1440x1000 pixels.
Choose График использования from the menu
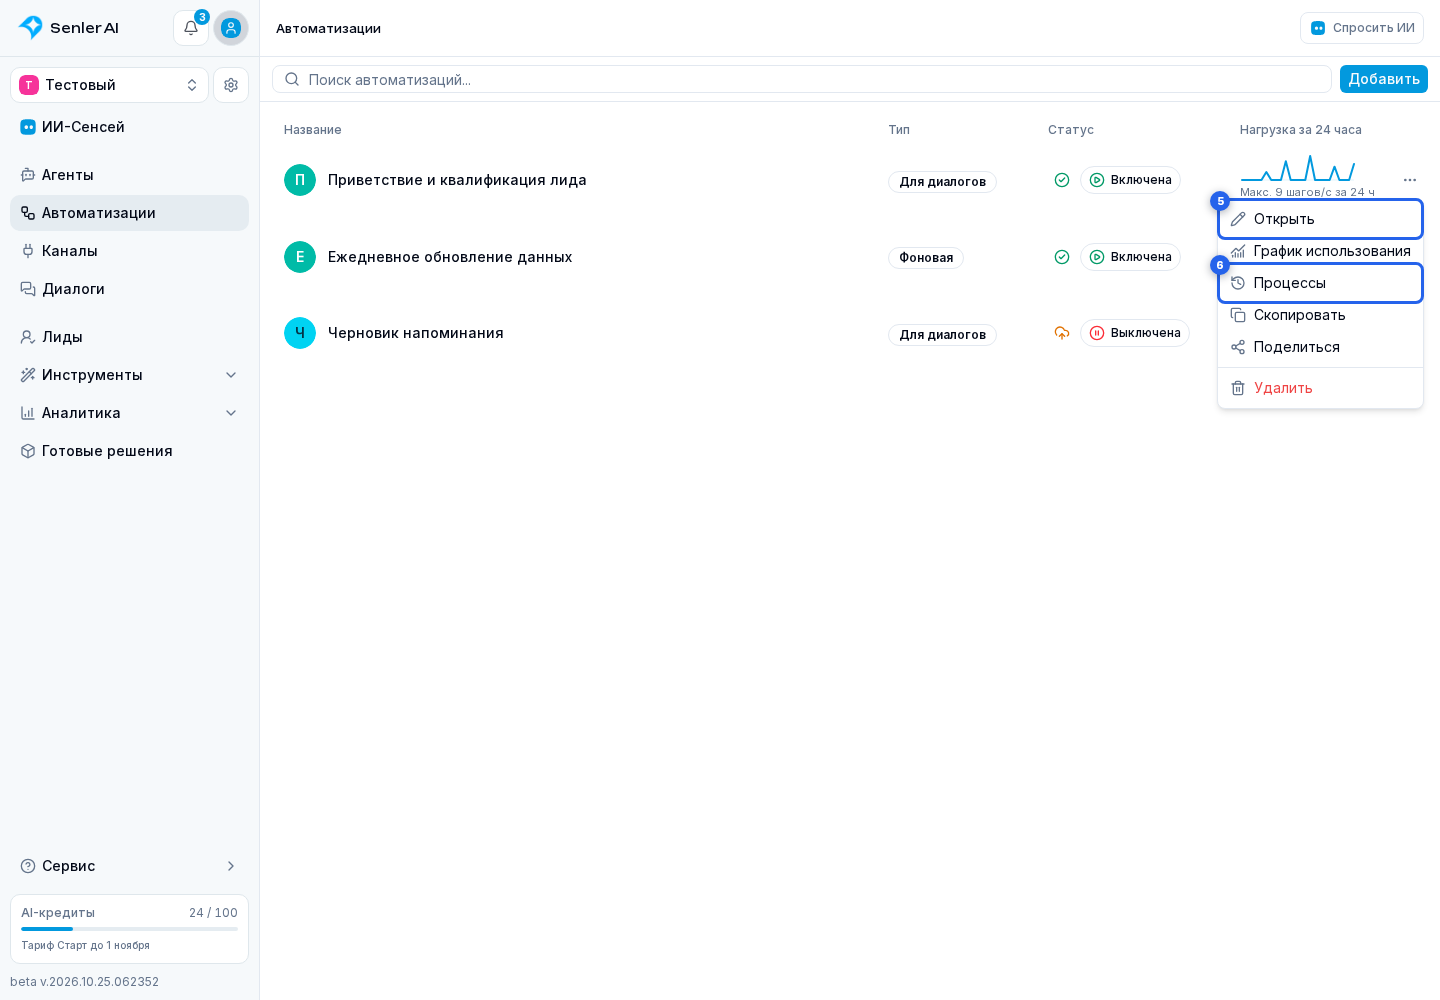(x=1320, y=251)
